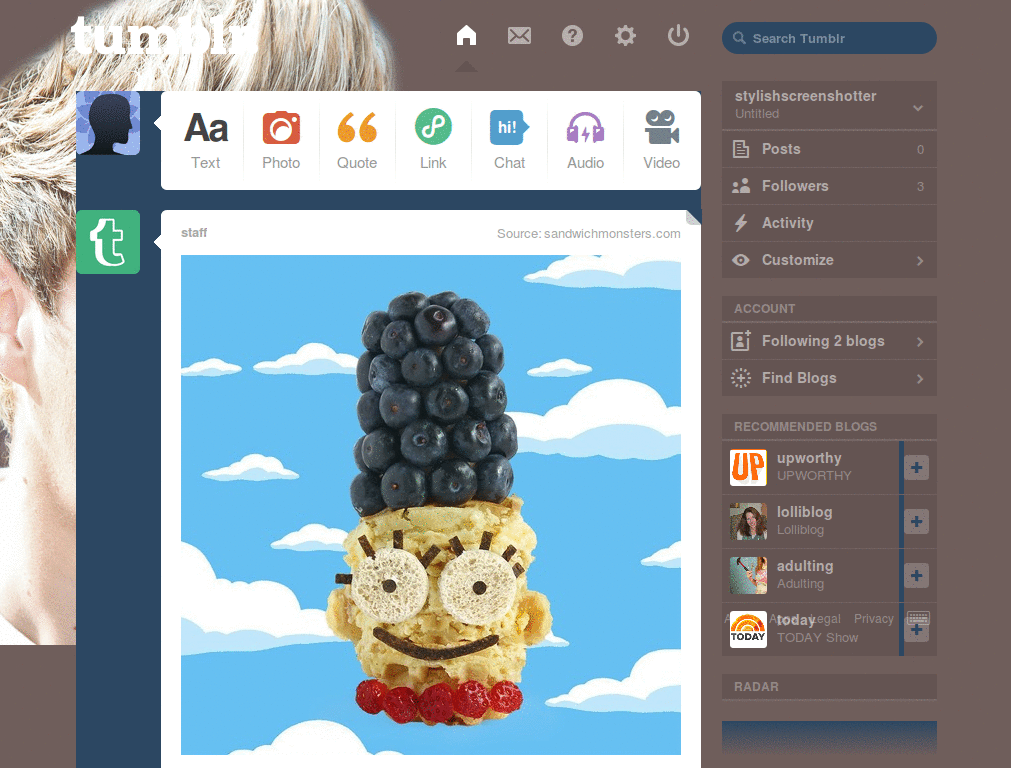Click the Followers people icon
Image resolution: width=1024 pixels, height=768 pixels.
point(741,186)
